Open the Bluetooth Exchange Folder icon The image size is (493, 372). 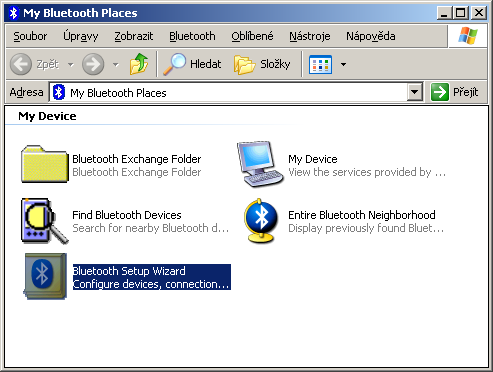pyautogui.click(x=45, y=164)
